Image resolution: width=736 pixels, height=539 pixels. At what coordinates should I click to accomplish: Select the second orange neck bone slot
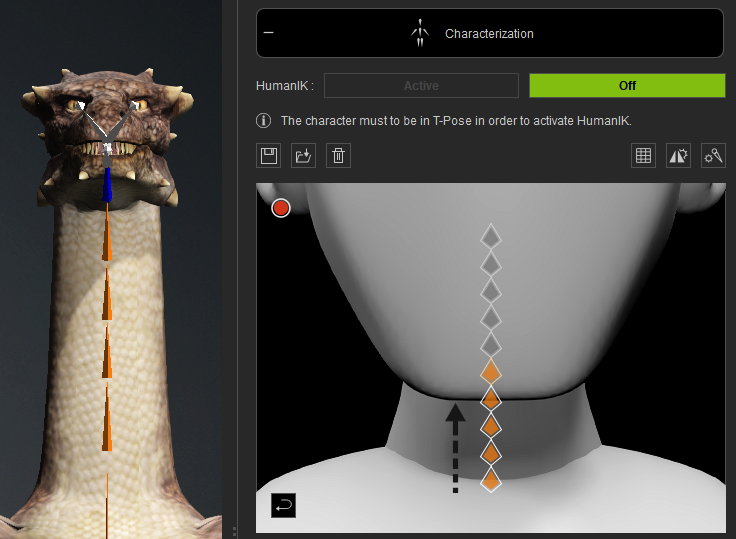pyautogui.click(x=491, y=400)
